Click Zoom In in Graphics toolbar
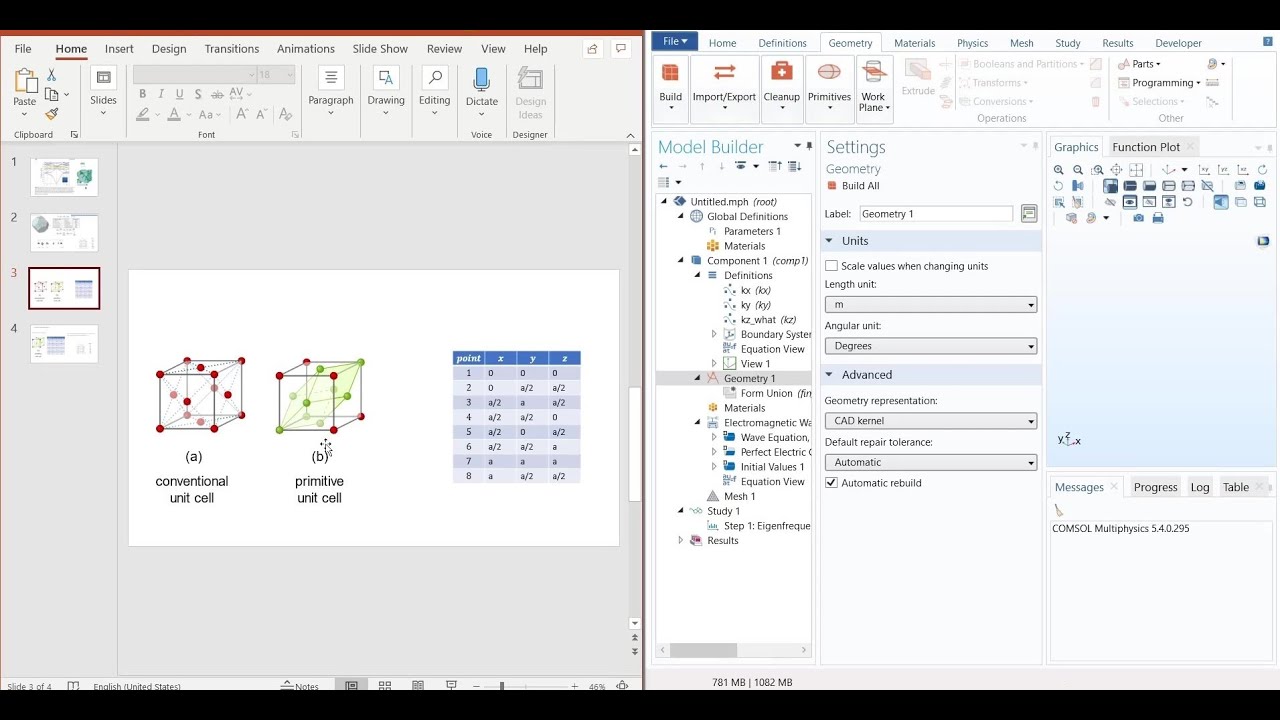 click(x=1059, y=170)
